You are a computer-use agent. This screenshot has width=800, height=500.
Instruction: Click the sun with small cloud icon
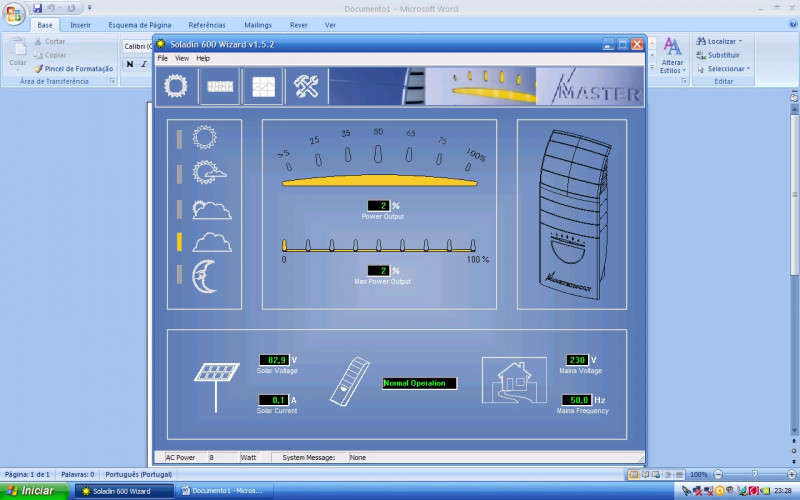tap(209, 172)
